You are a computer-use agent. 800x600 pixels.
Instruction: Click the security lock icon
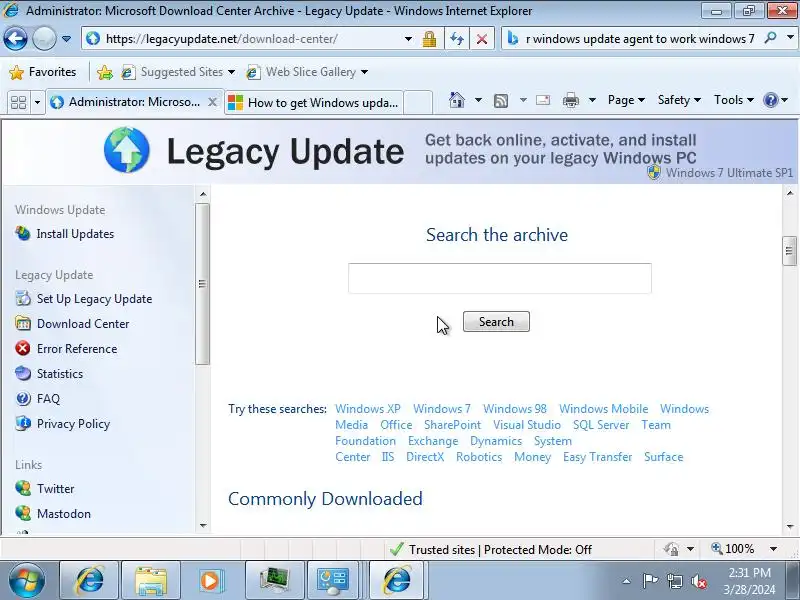429,39
